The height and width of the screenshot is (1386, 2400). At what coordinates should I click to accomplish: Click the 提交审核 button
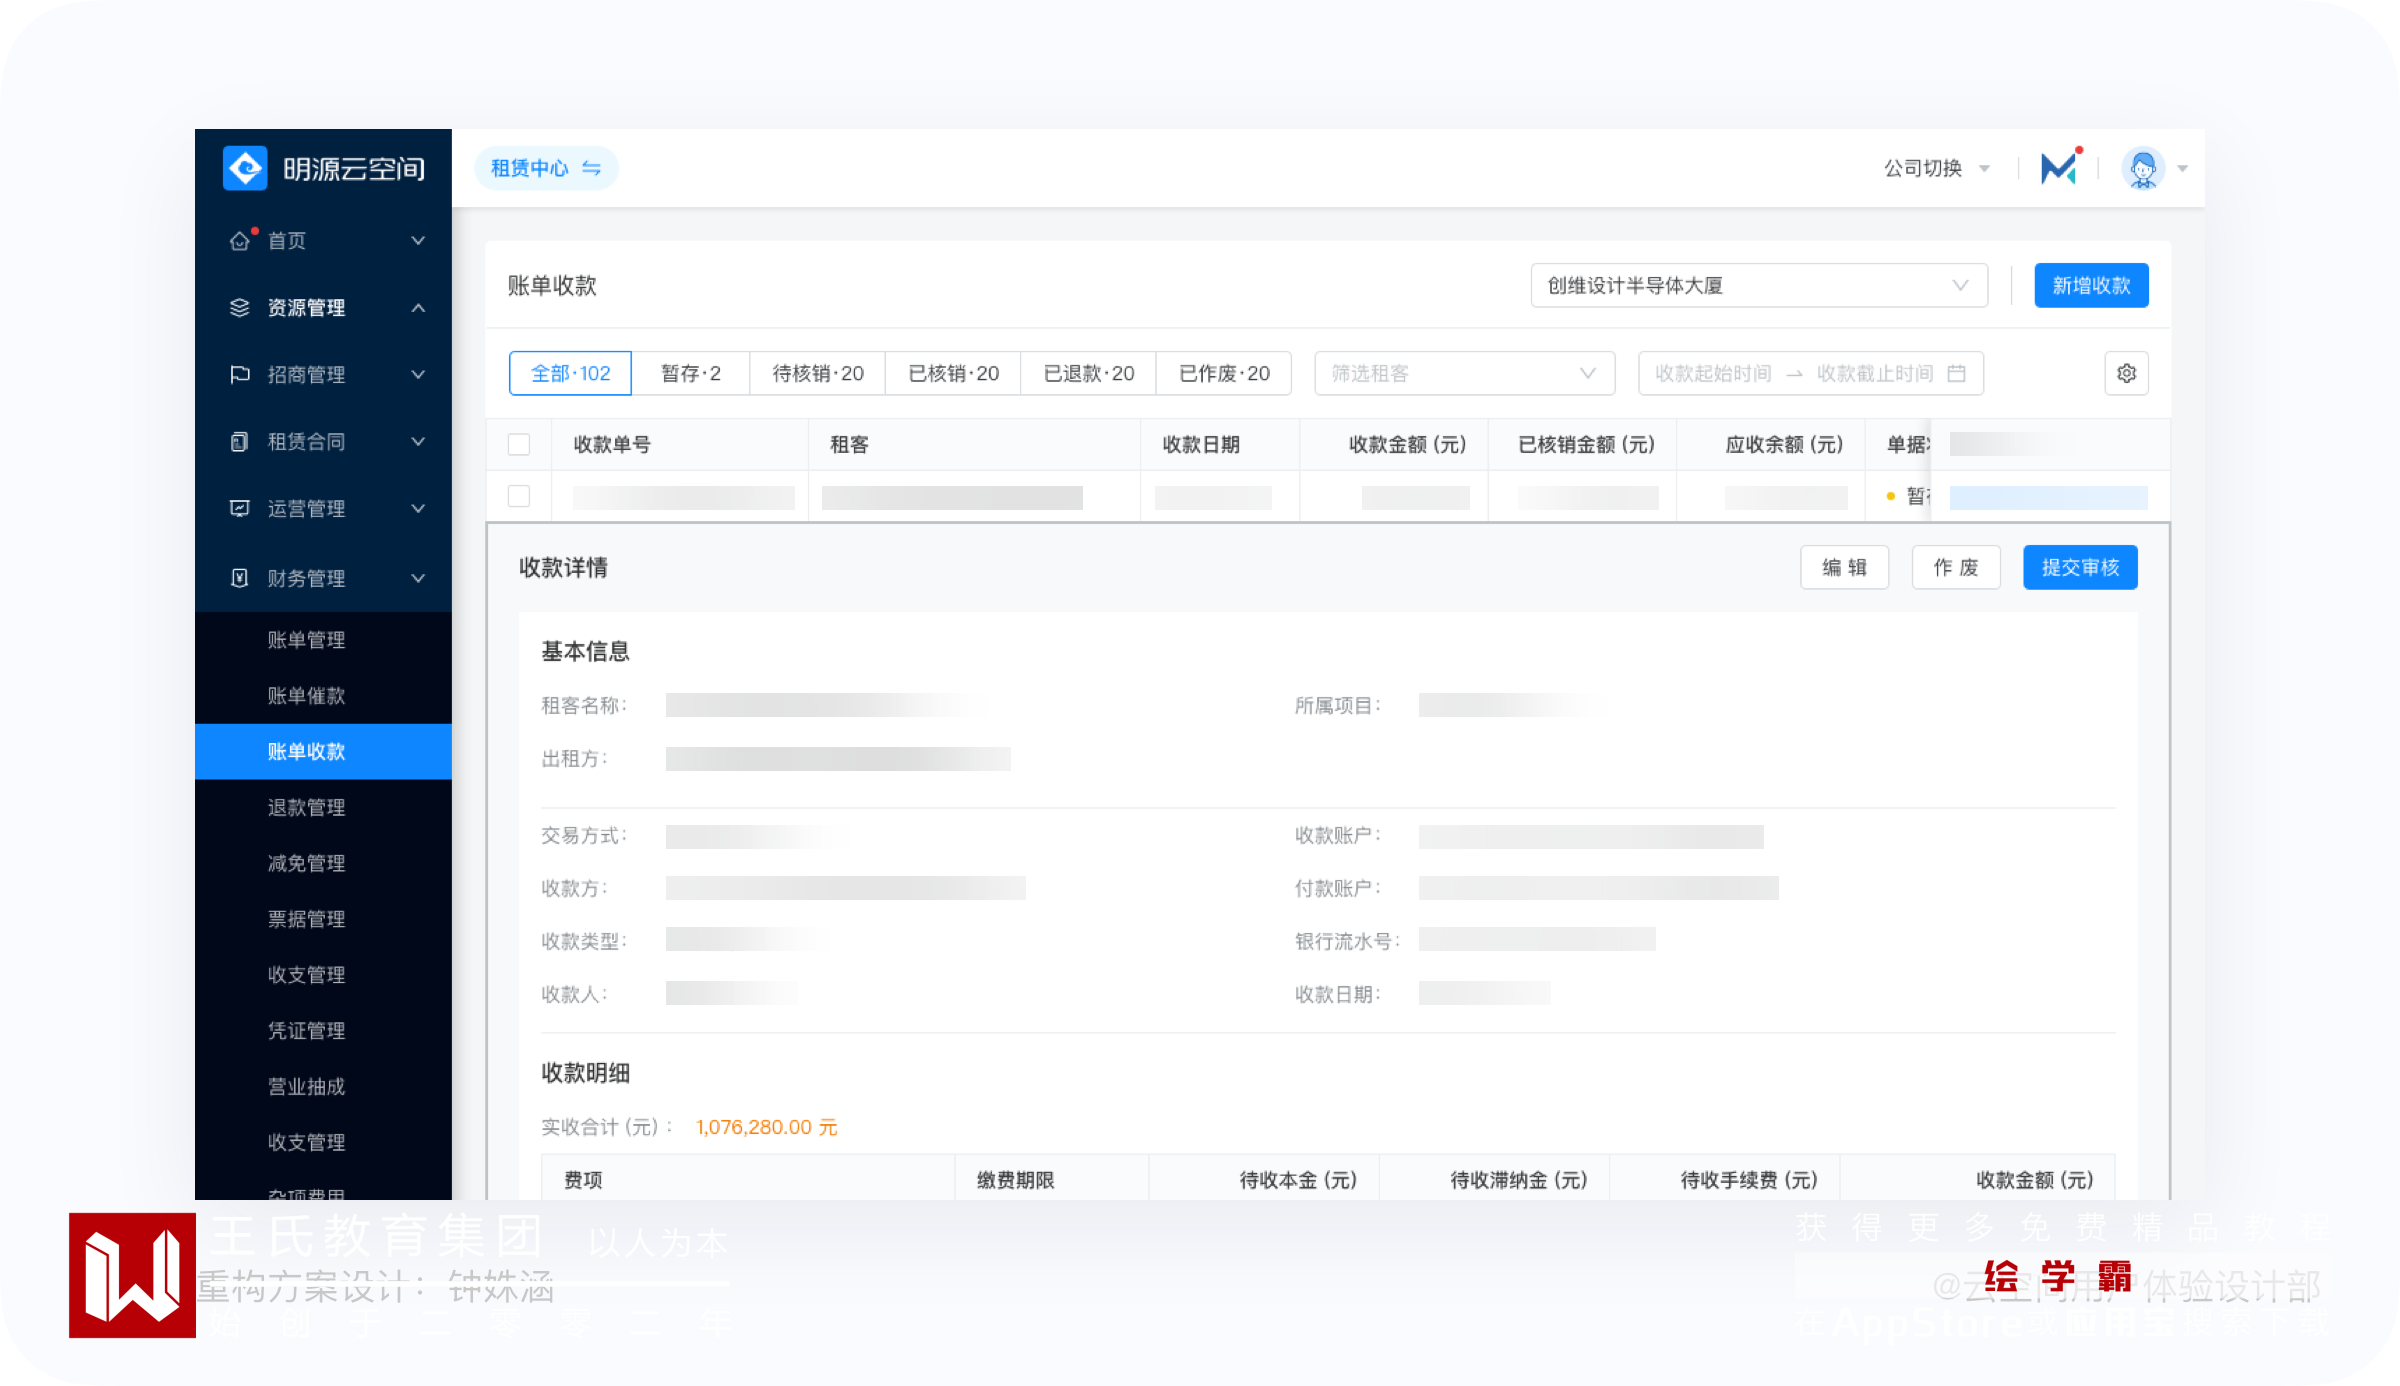[2079, 568]
